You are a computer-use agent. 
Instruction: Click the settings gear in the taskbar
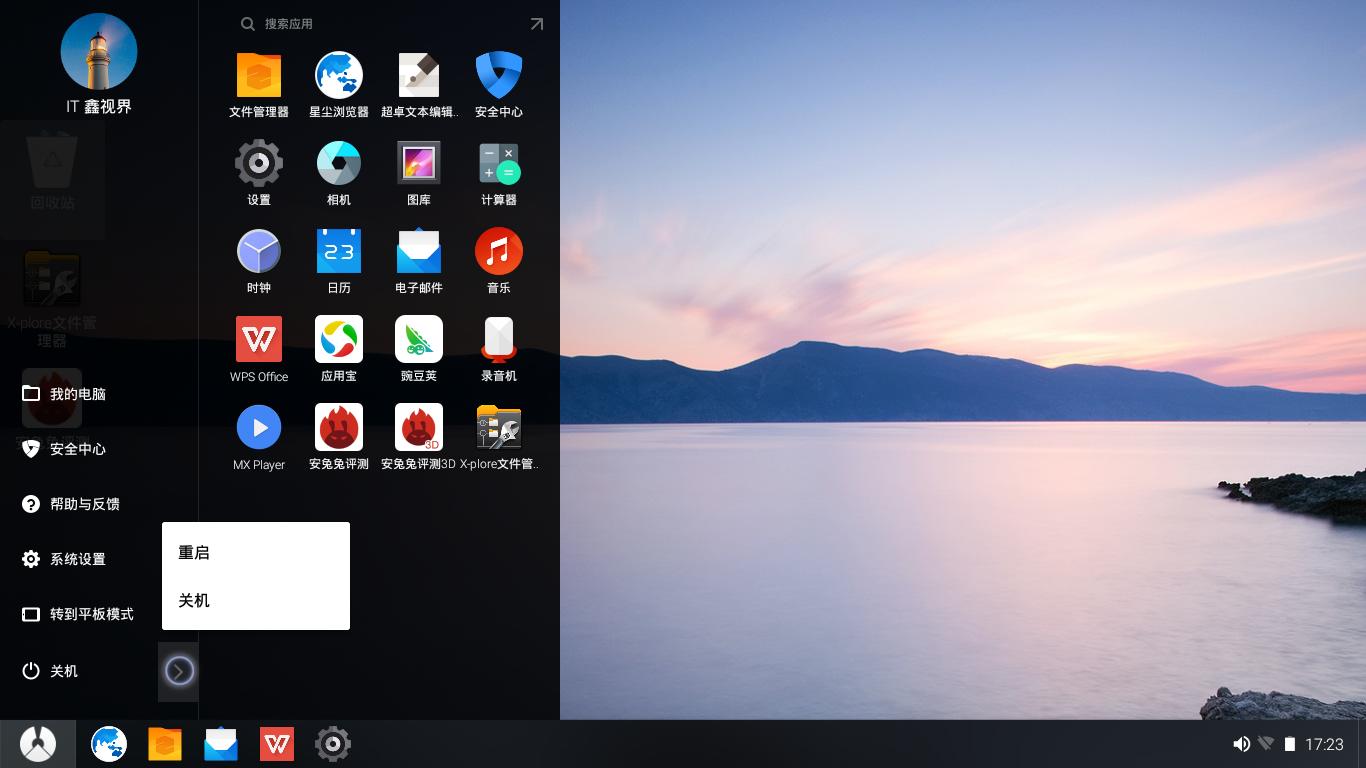coord(333,744)
